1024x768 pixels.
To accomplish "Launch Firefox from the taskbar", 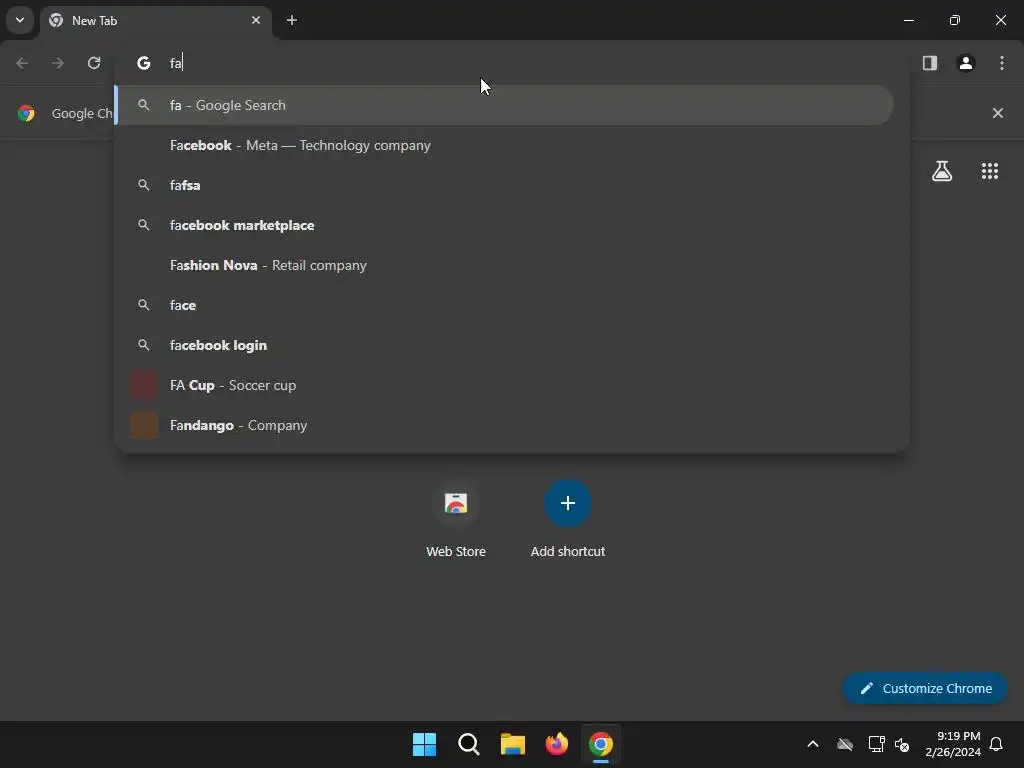I will click(x=556, y=744).
